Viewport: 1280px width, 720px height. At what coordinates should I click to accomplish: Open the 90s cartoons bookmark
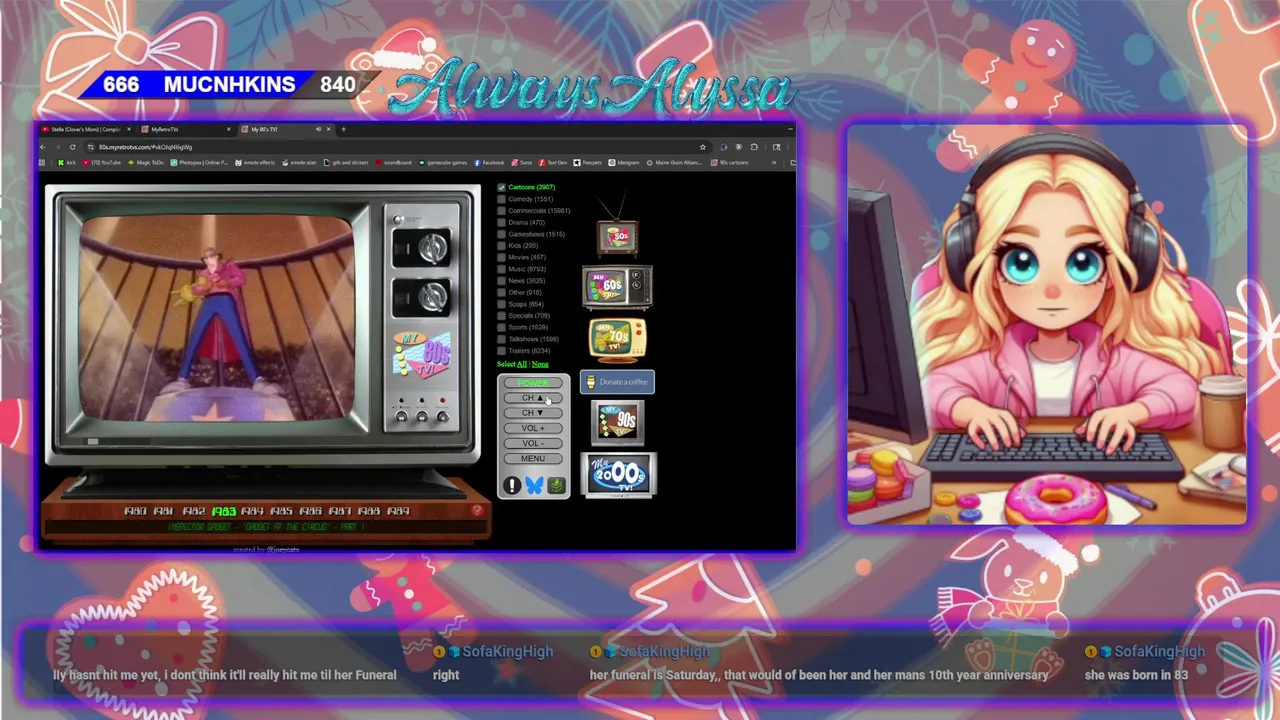point(729,162)
